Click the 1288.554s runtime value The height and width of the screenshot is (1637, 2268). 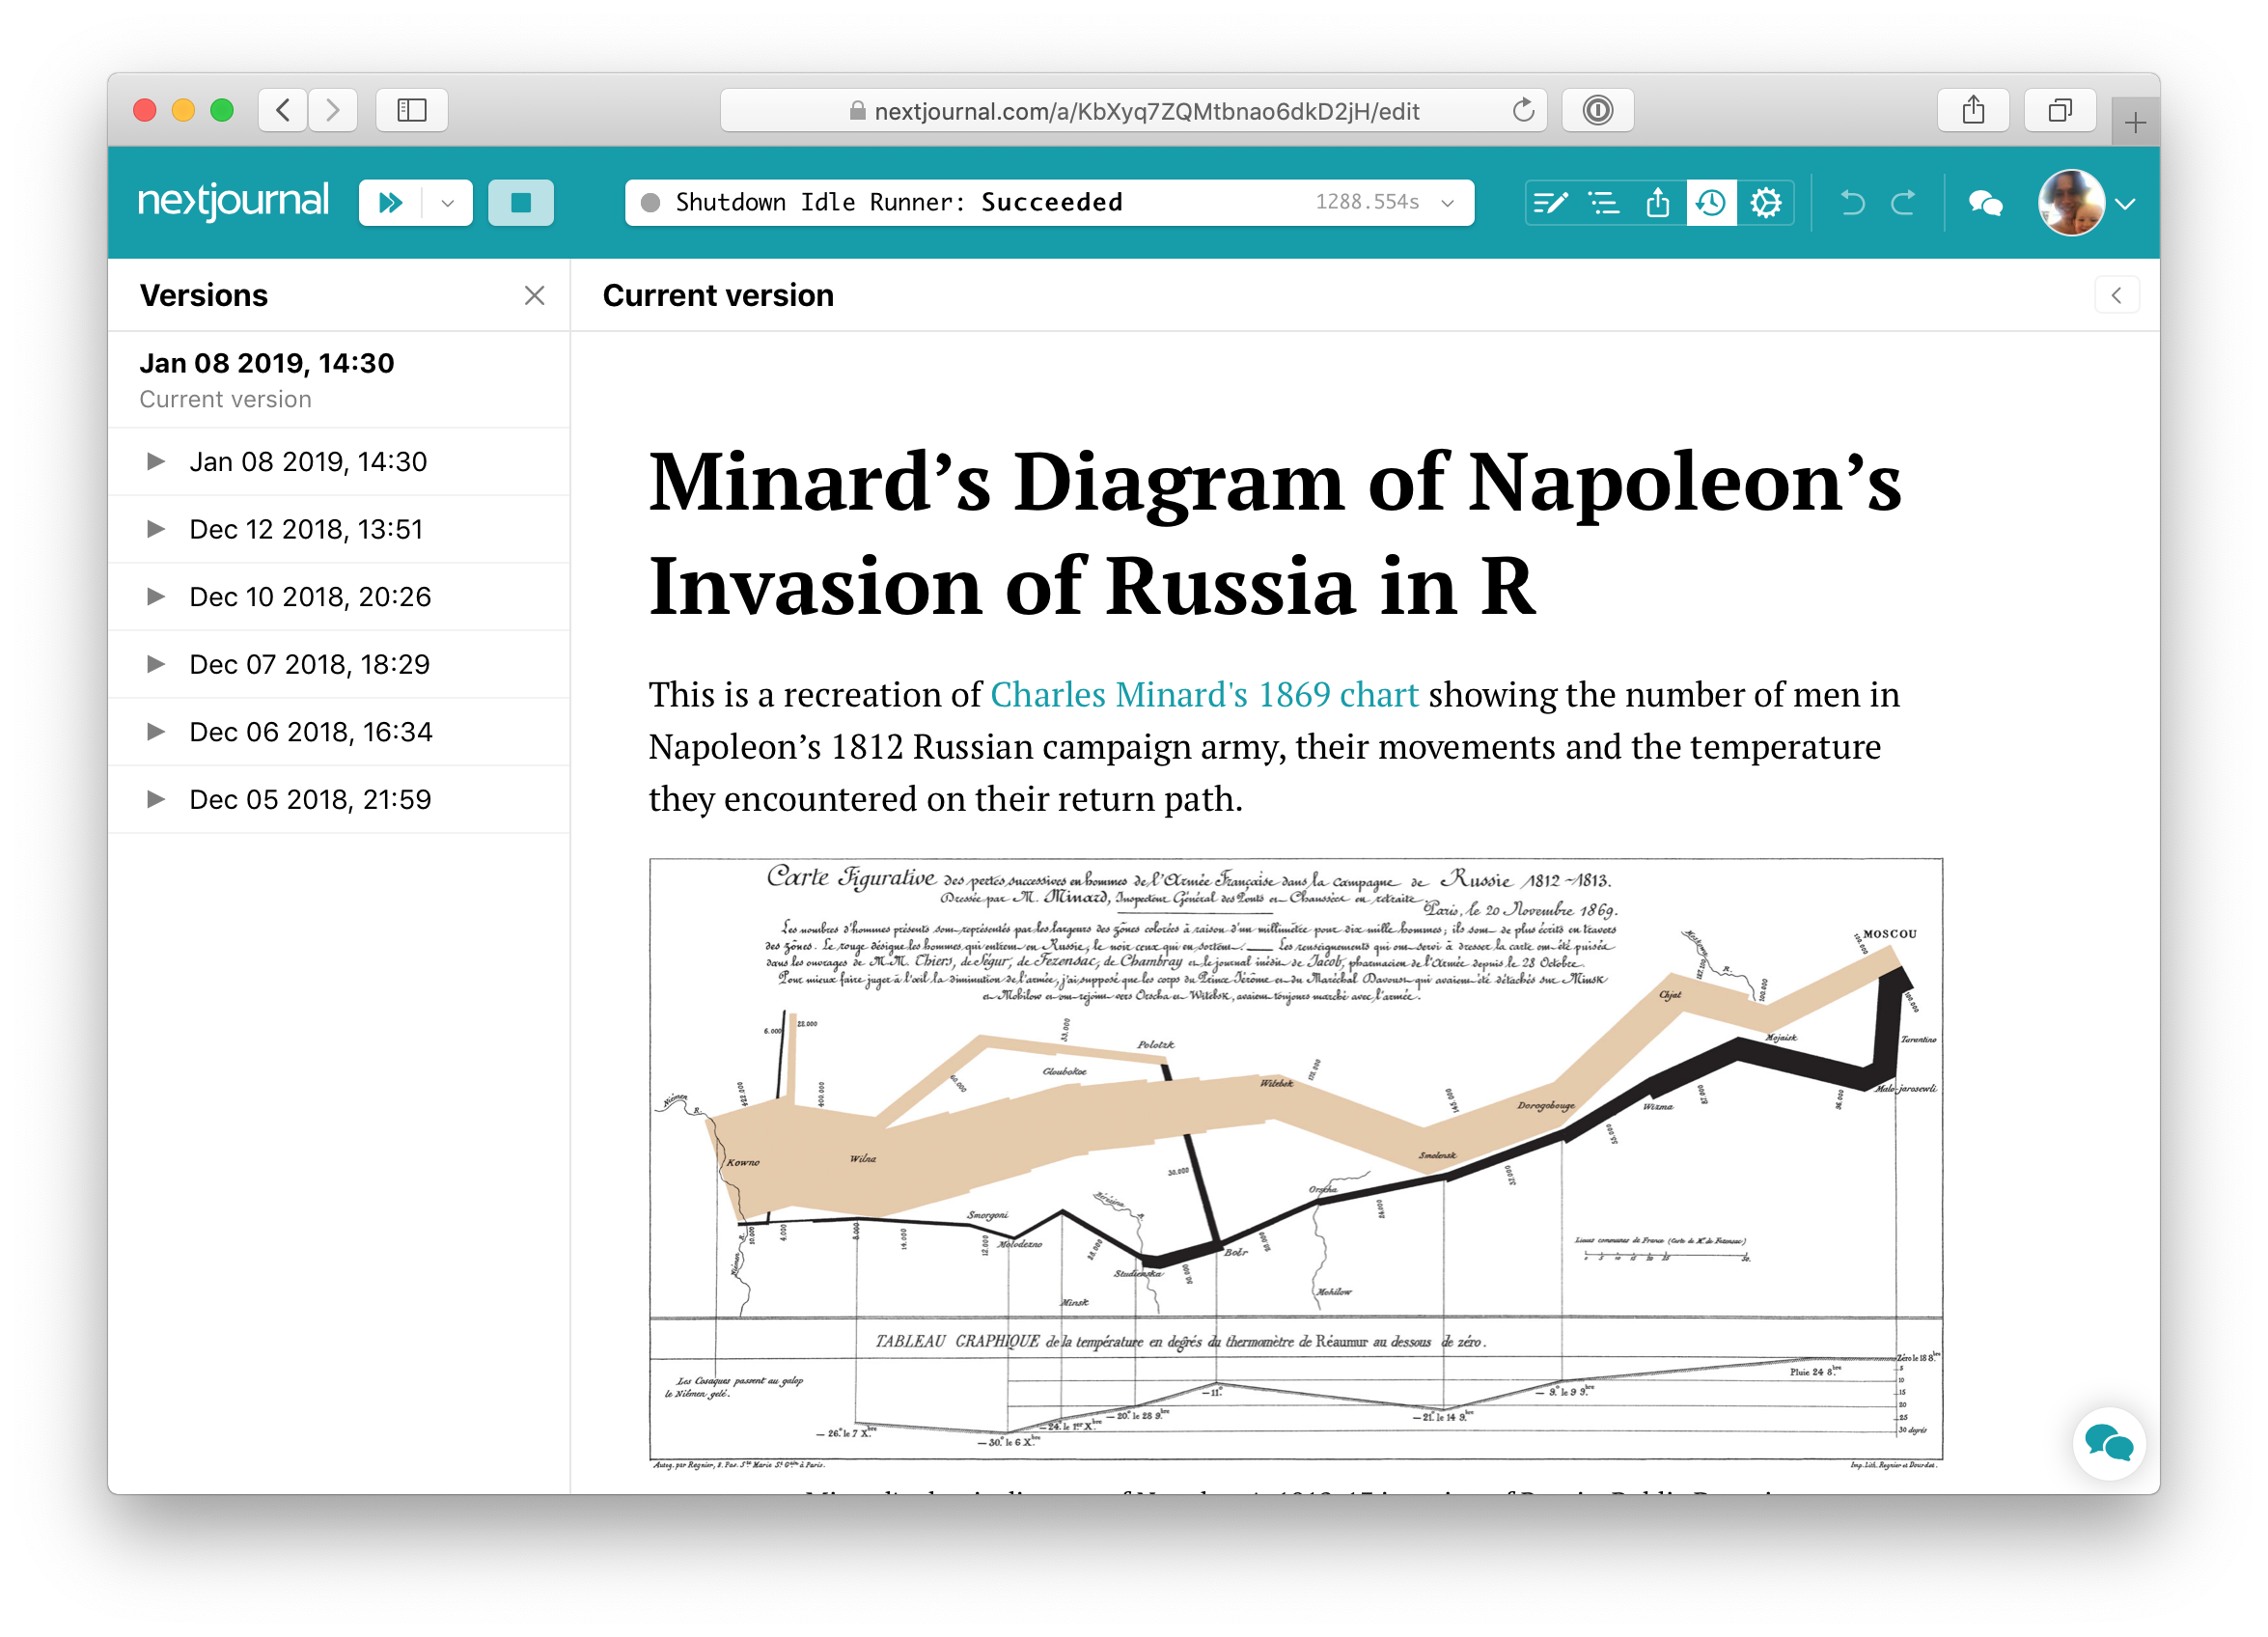1367,202
